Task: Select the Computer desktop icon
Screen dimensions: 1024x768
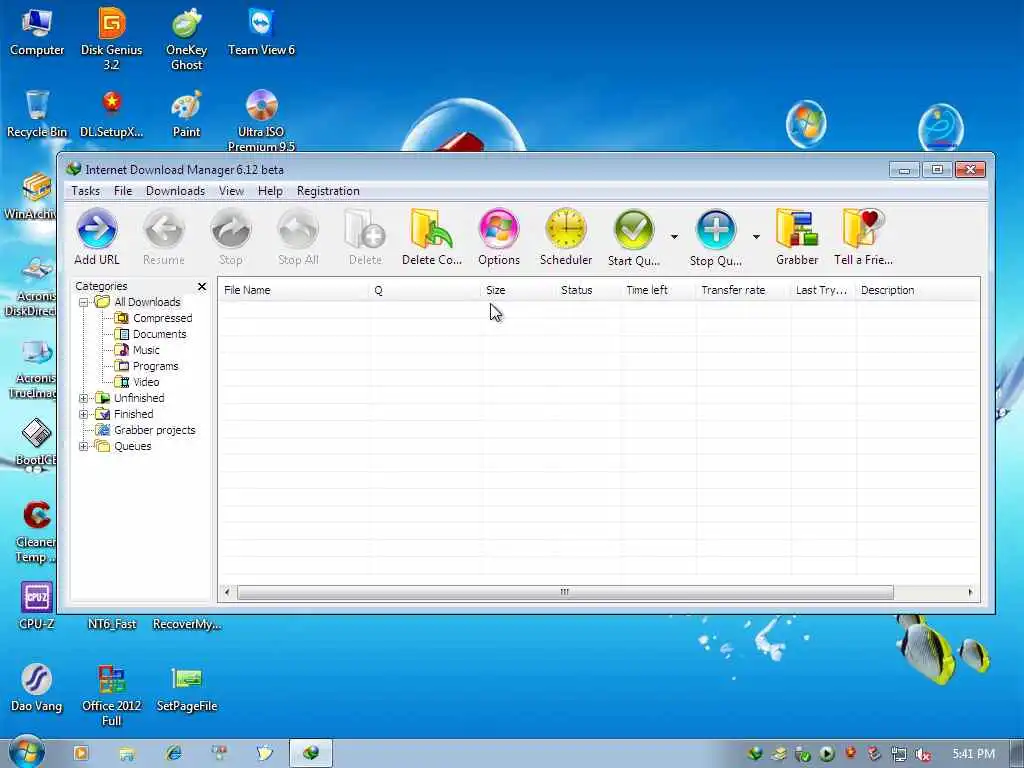Action: (x=37, y=31)
